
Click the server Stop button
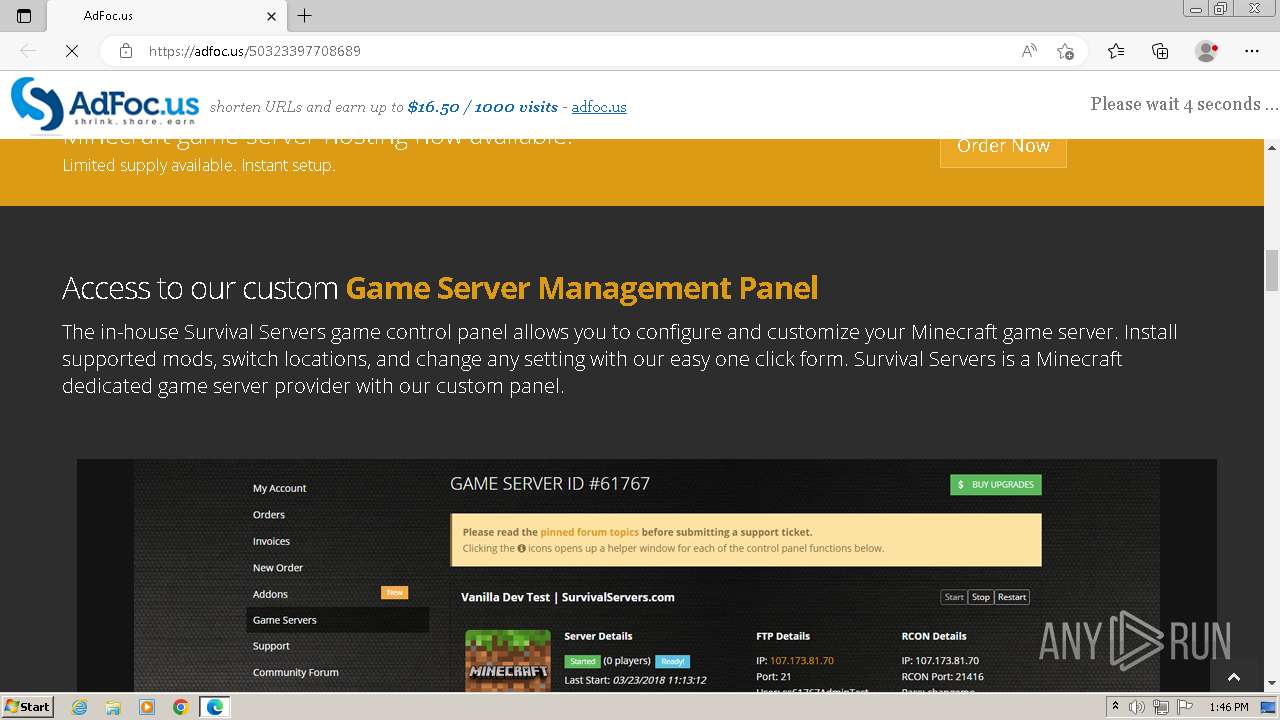click(x=981, y=597)
